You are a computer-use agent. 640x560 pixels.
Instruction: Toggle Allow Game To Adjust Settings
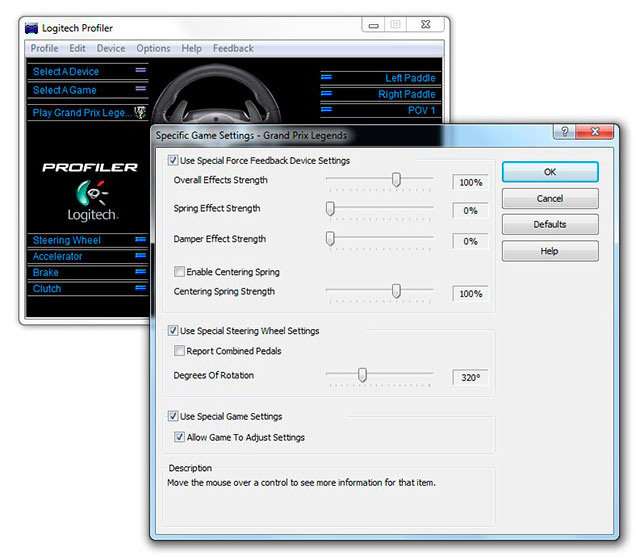click(x=179, y=437)
